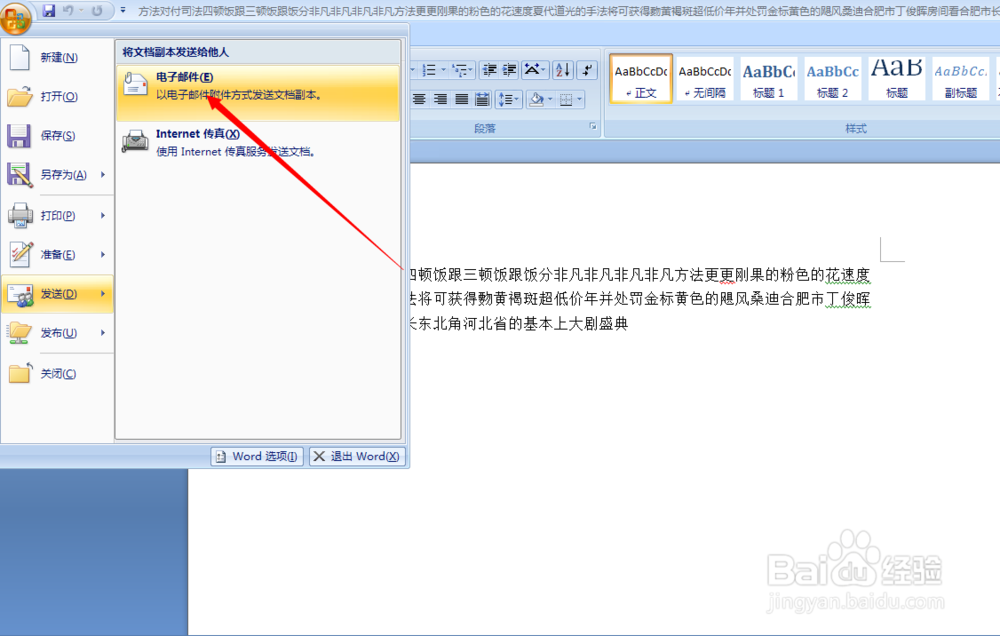The image size is (1000, 636).
Task: Click the numbered list icon
Action: [429, 70]
